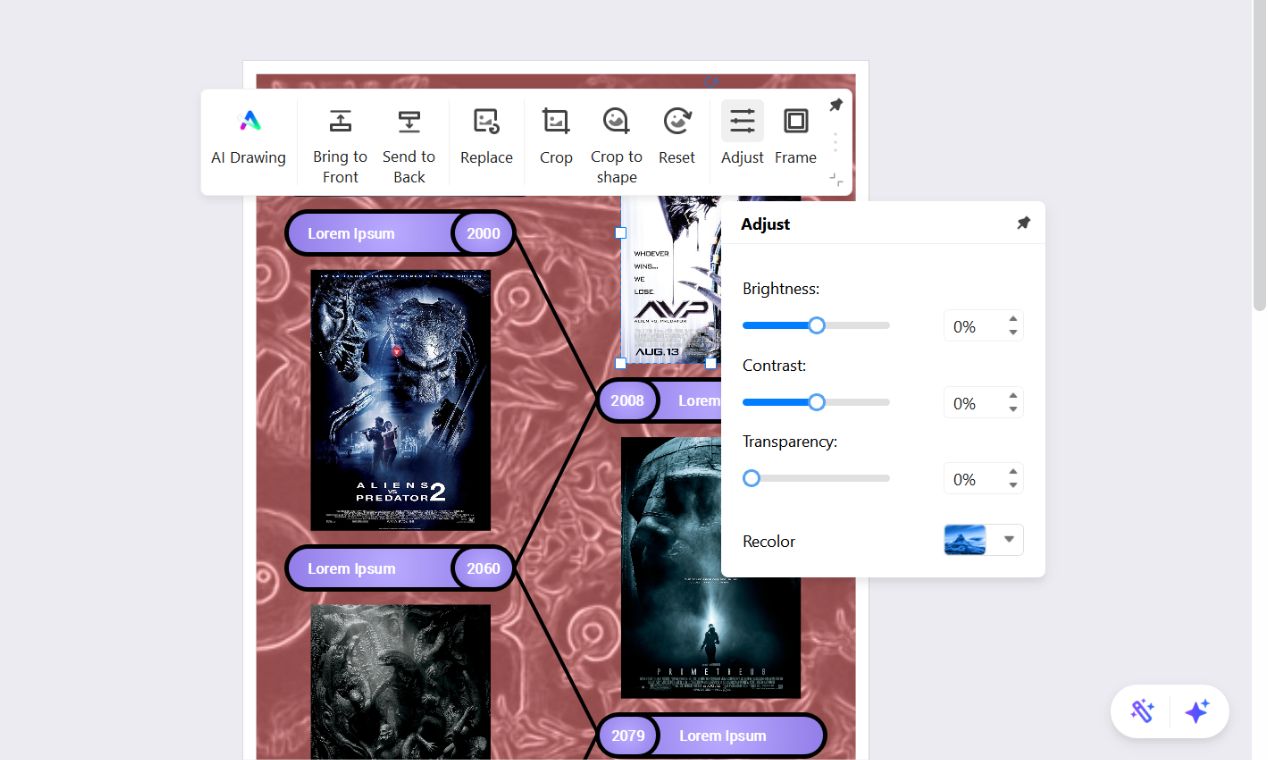Click the Contrast percentage field

[974, 403]
